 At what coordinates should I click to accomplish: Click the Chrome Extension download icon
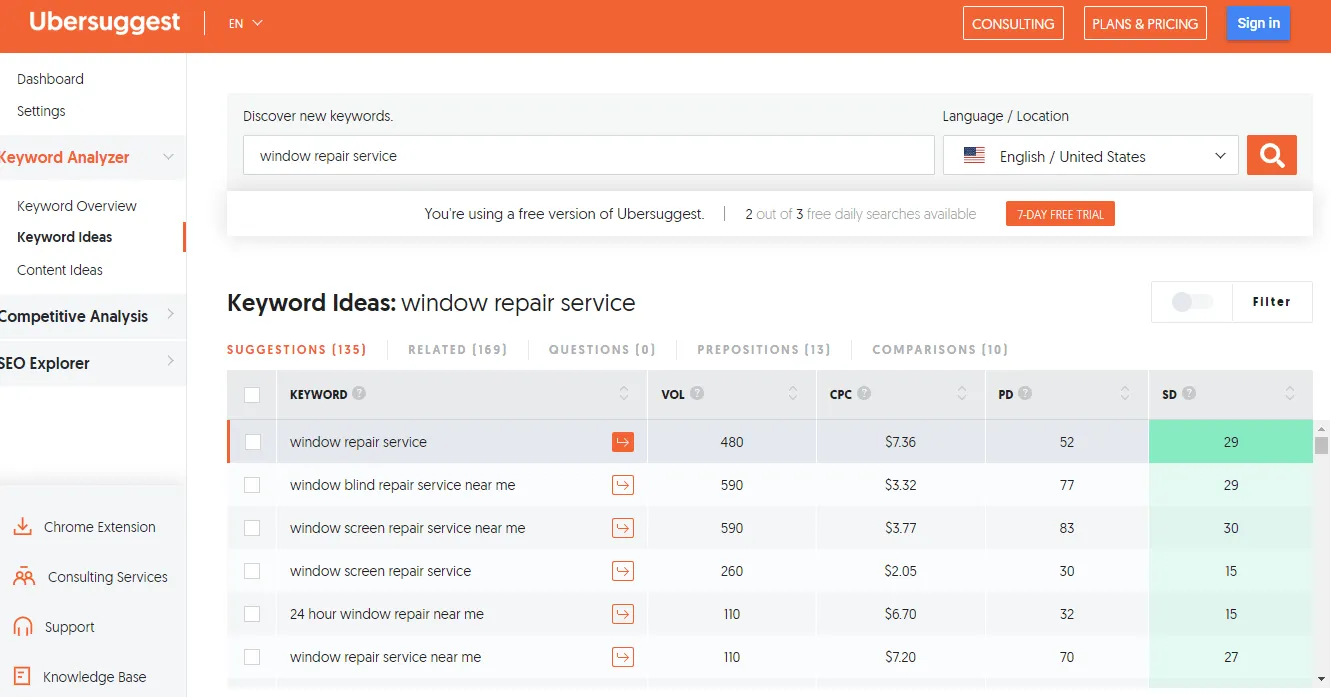click(x=23, y=527)
